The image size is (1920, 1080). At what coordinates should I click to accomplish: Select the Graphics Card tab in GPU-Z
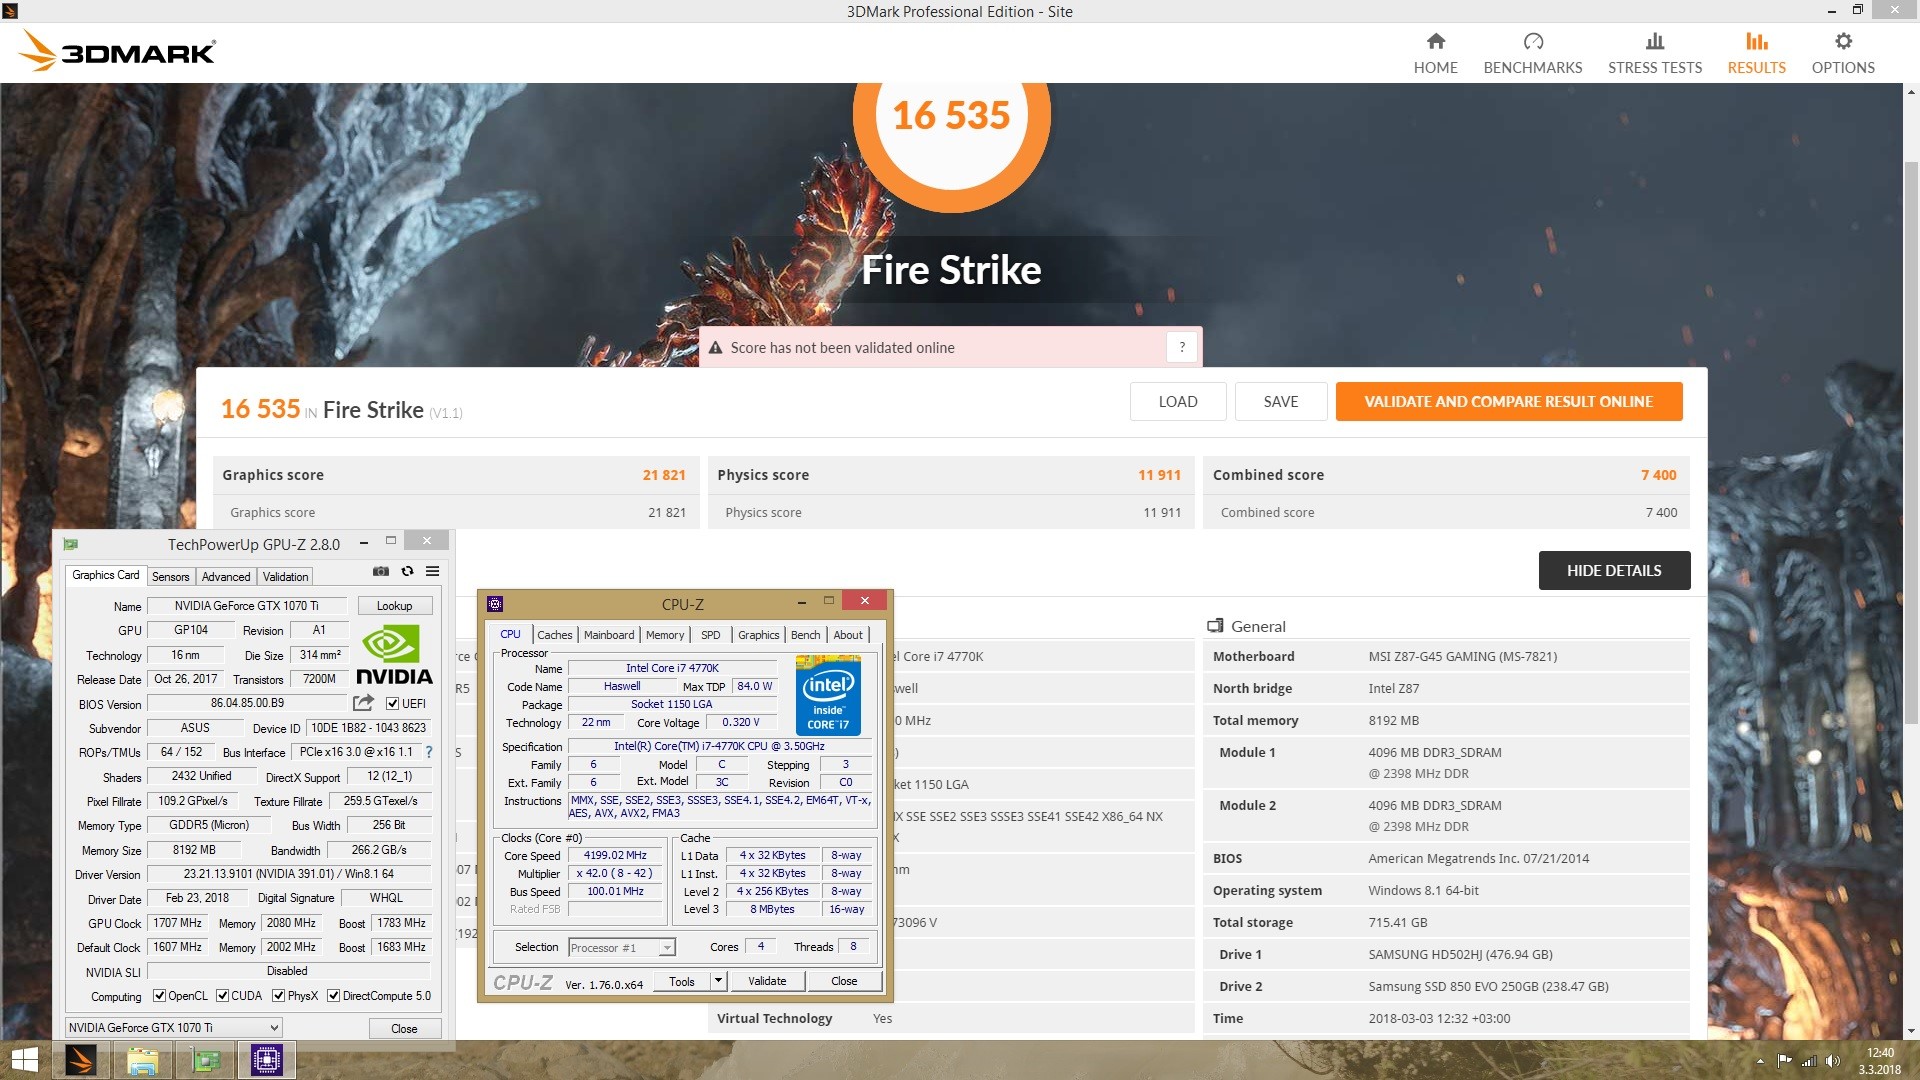[105, 575]
